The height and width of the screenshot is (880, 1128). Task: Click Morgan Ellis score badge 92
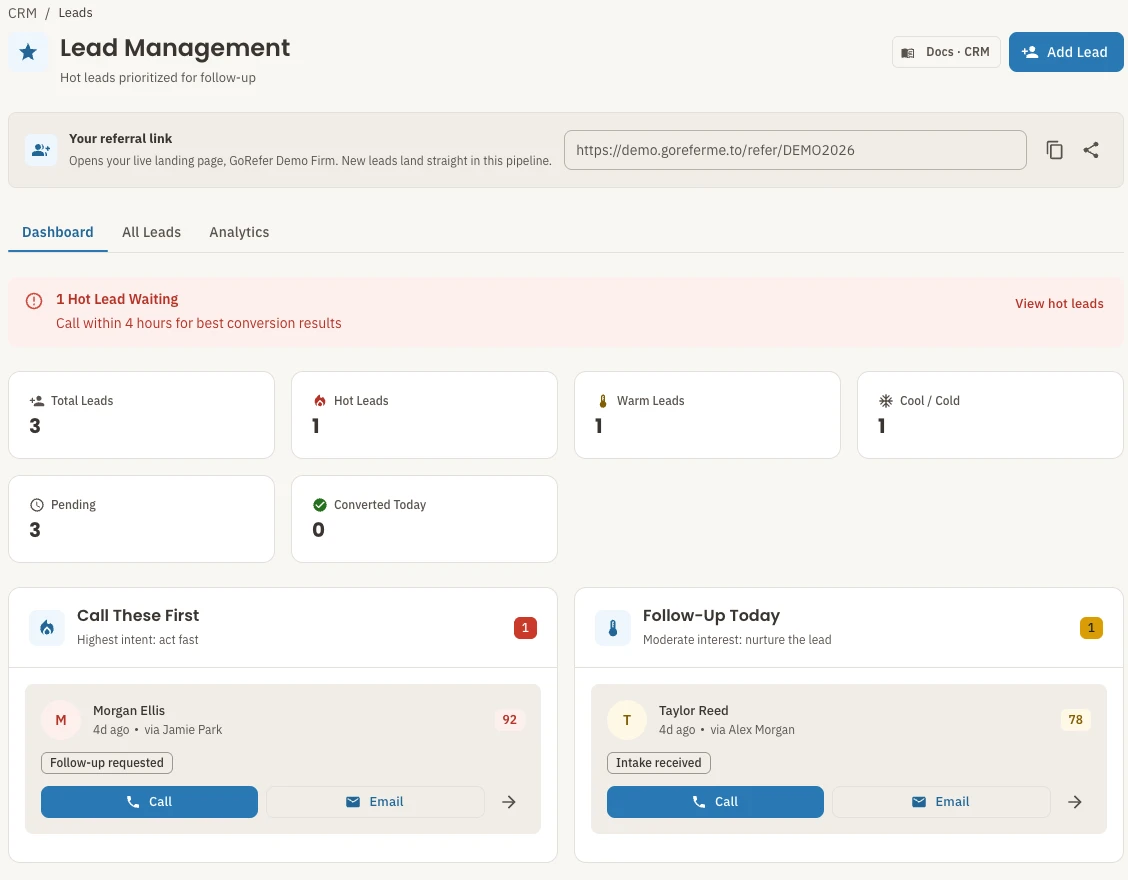[x=509, y=720]
